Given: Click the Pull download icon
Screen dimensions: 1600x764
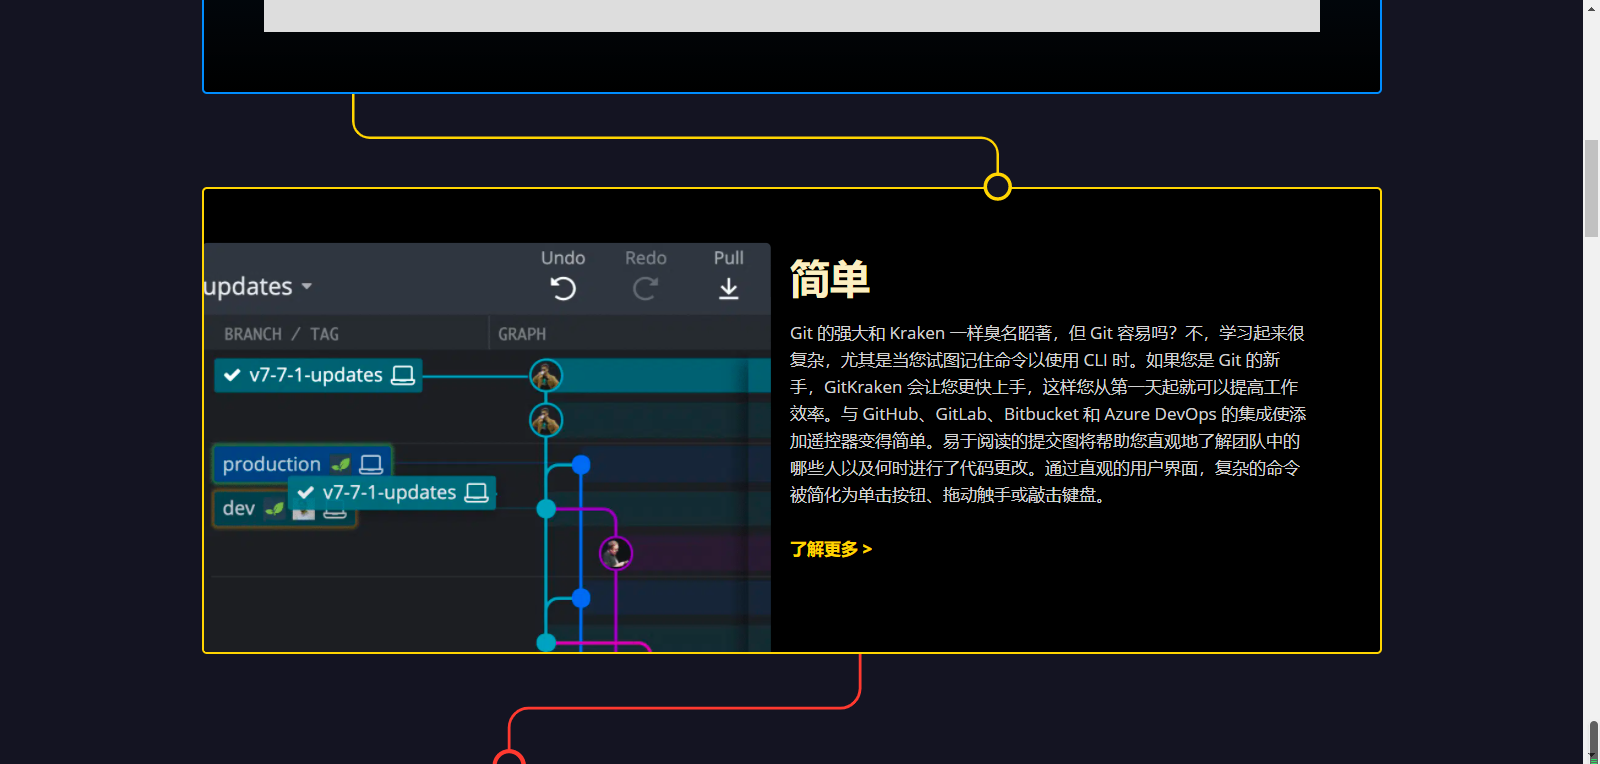Looking at the screenshot, I should tap(729, 289).
